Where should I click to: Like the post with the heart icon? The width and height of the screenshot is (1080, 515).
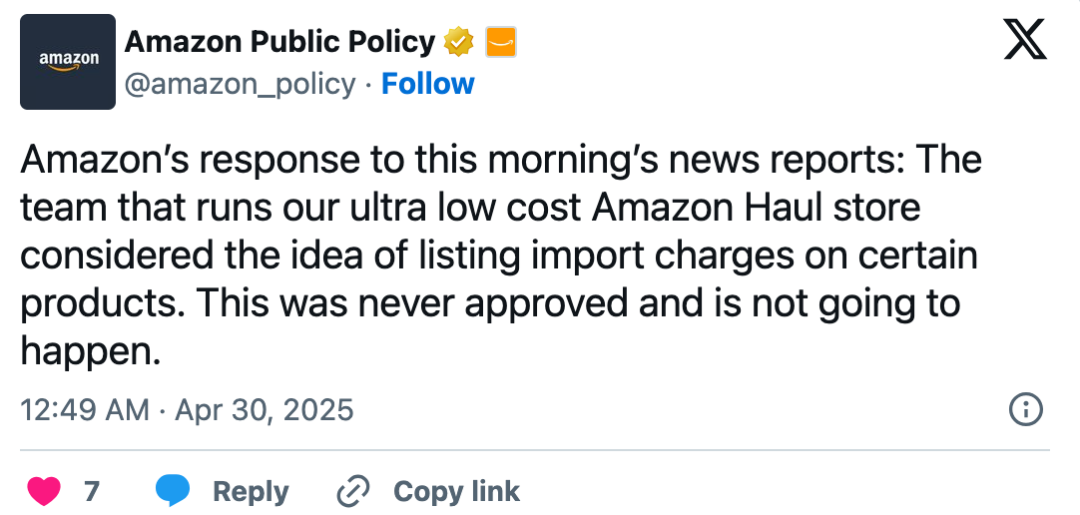pyautogui.click(x=44, y=491)
